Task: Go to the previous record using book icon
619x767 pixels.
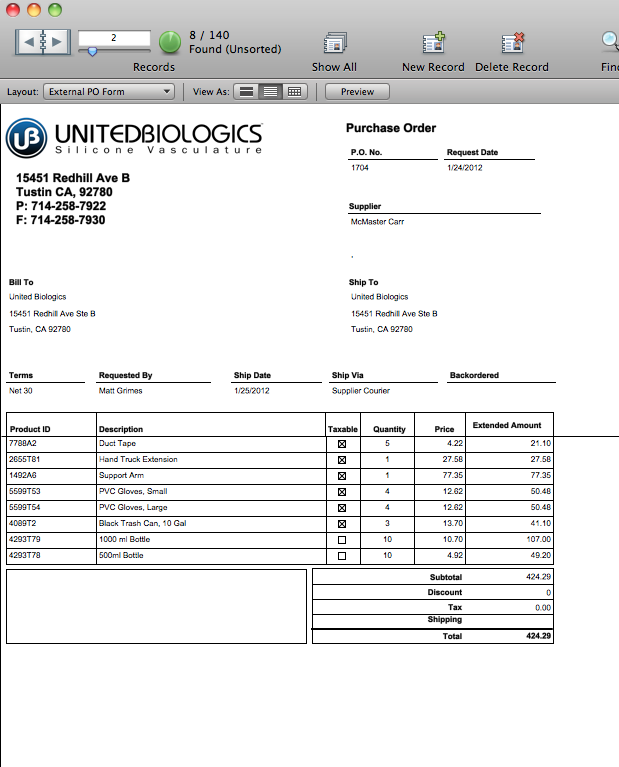Action: 30,41
